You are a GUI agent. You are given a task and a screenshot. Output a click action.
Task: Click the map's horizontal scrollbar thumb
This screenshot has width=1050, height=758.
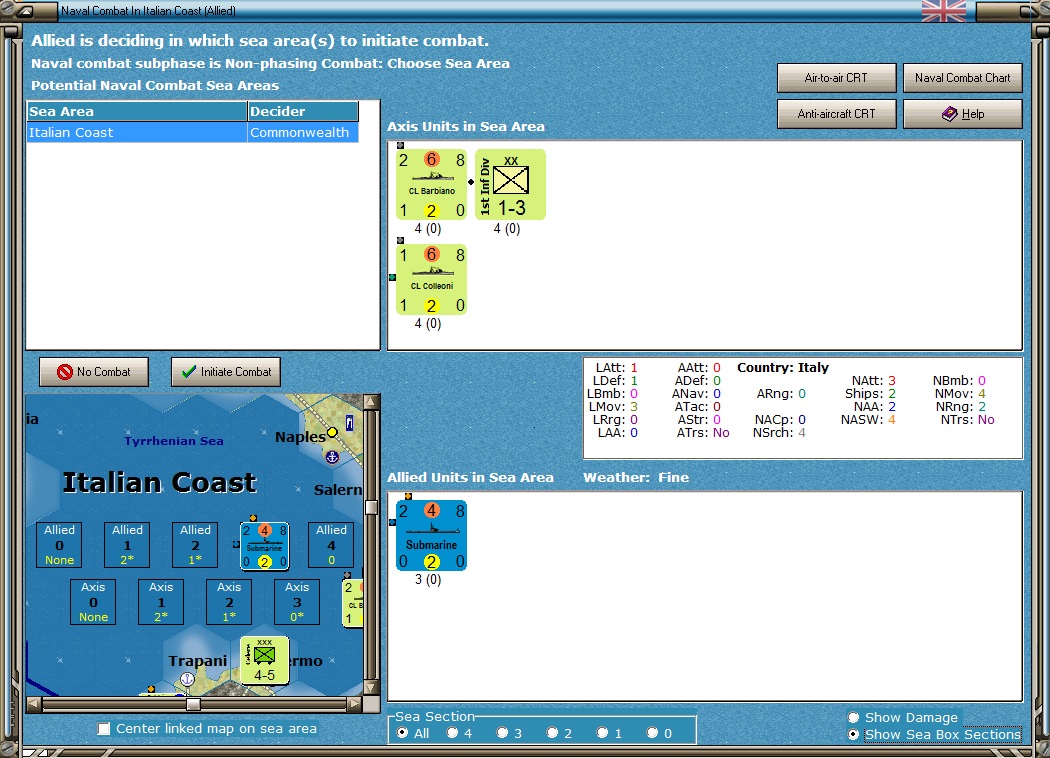[x=194, y=704]
